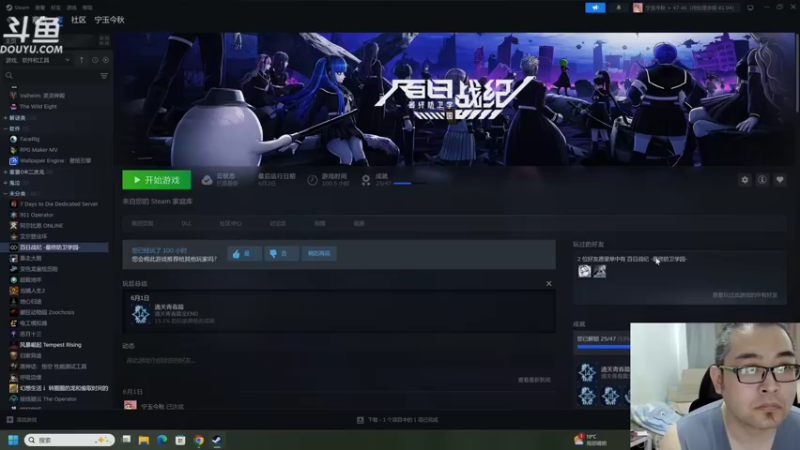The width and height of the screenshot is (800, 450).
Task: Select 911 Operator in library list
Action: [36, 215]
